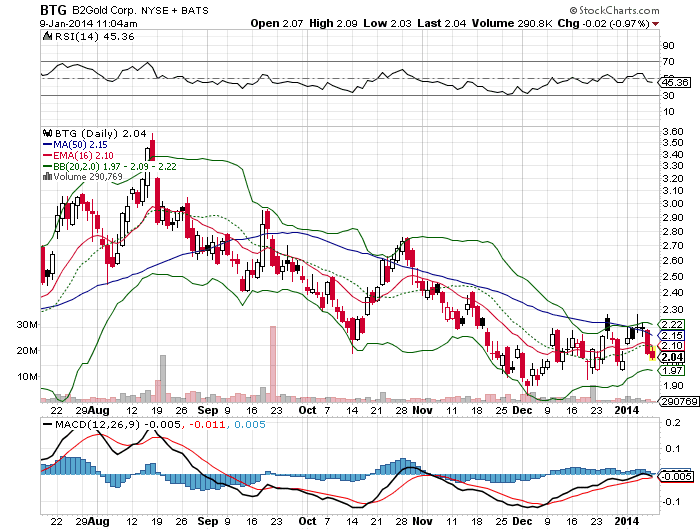The width and height of the screenshot is (700, 530).
Task: Click the EMA(16) 2.10 legend text
Action: [83, 155]
